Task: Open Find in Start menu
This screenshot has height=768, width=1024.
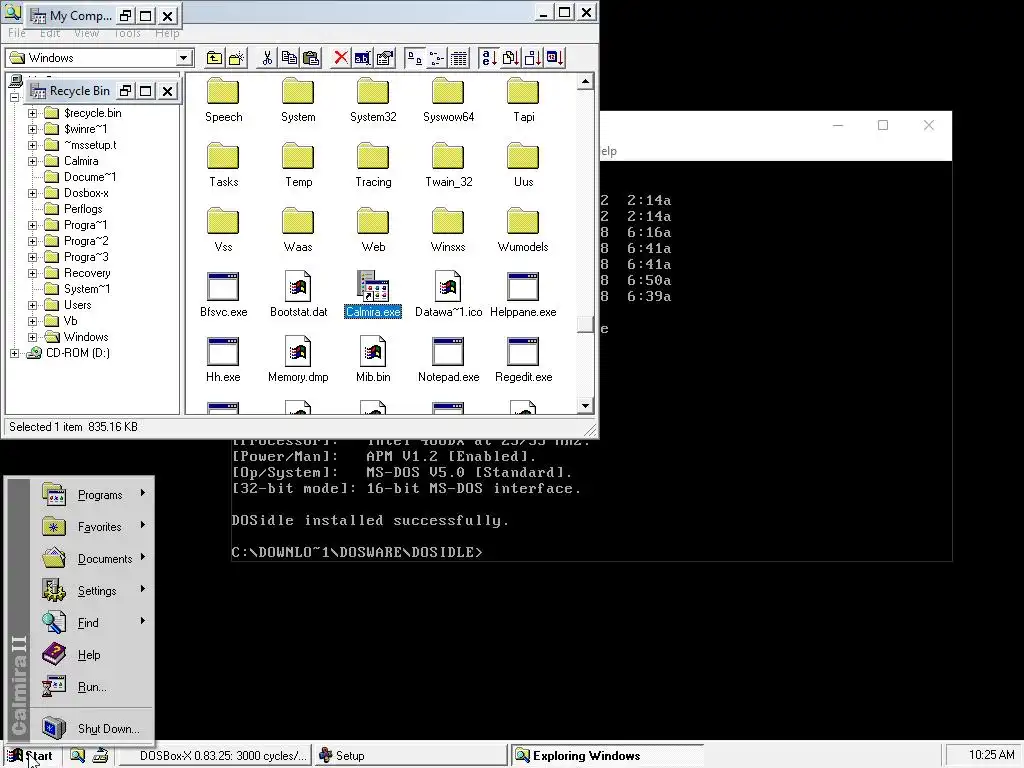Action: tap(93, 623)
